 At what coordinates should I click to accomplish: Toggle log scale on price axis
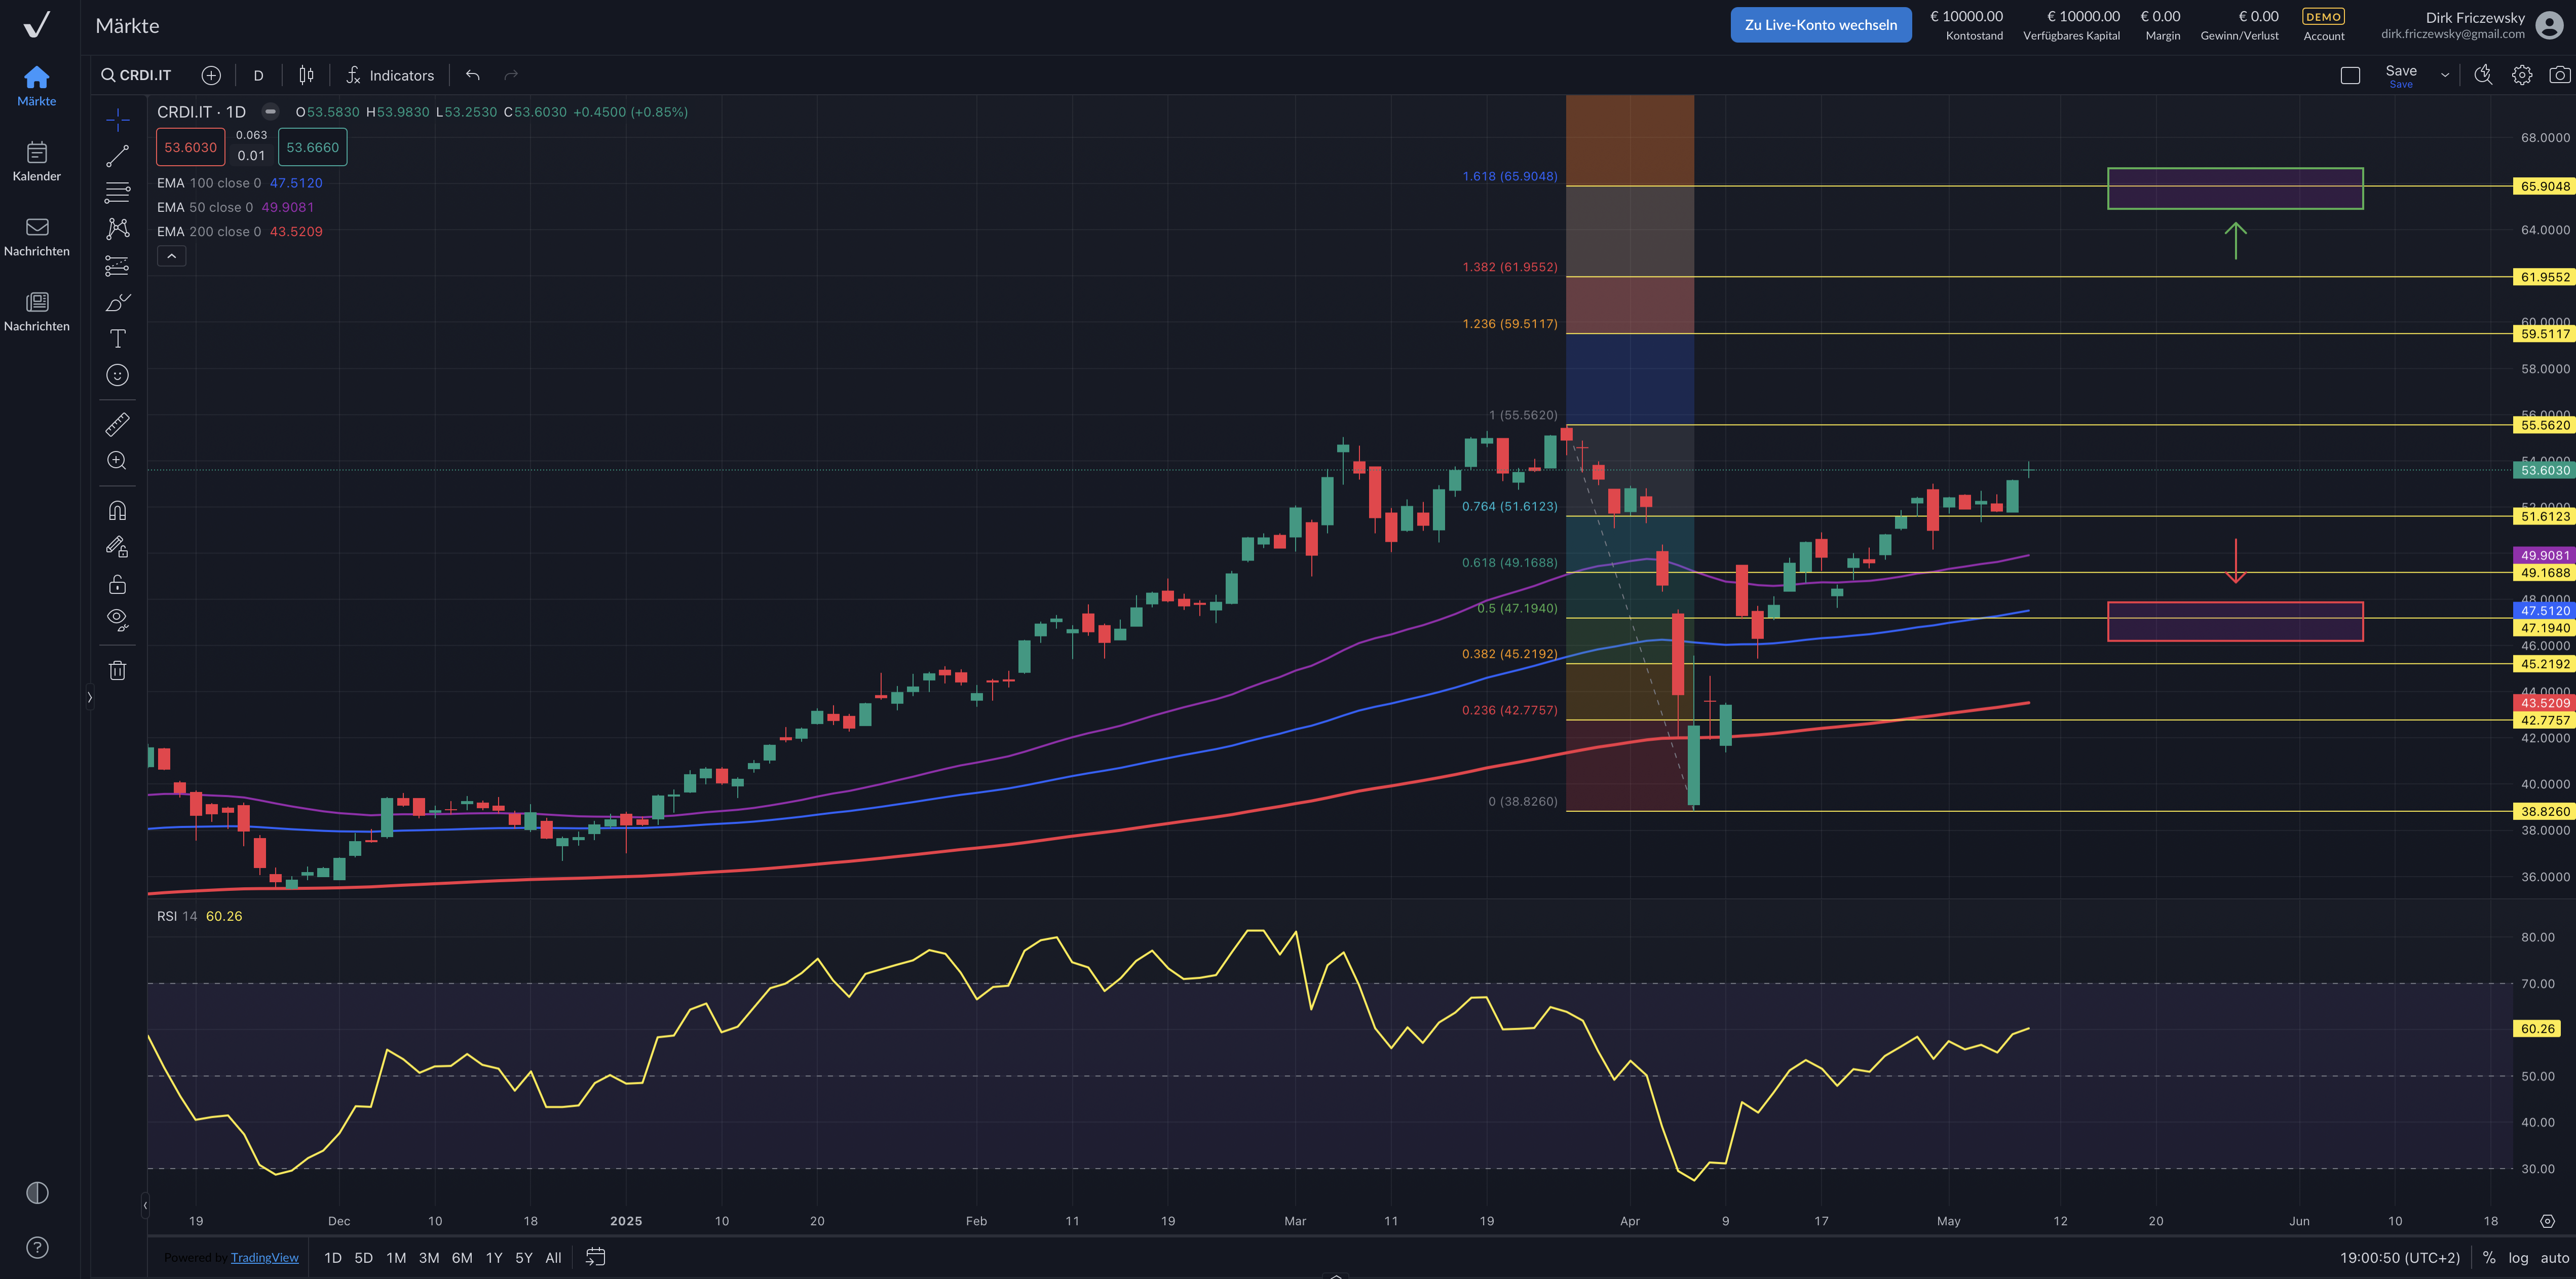point(2518,1258)
